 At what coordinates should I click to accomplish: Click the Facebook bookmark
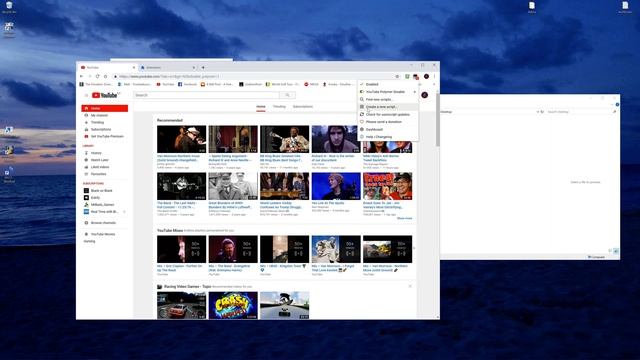(x=188, y=84)
